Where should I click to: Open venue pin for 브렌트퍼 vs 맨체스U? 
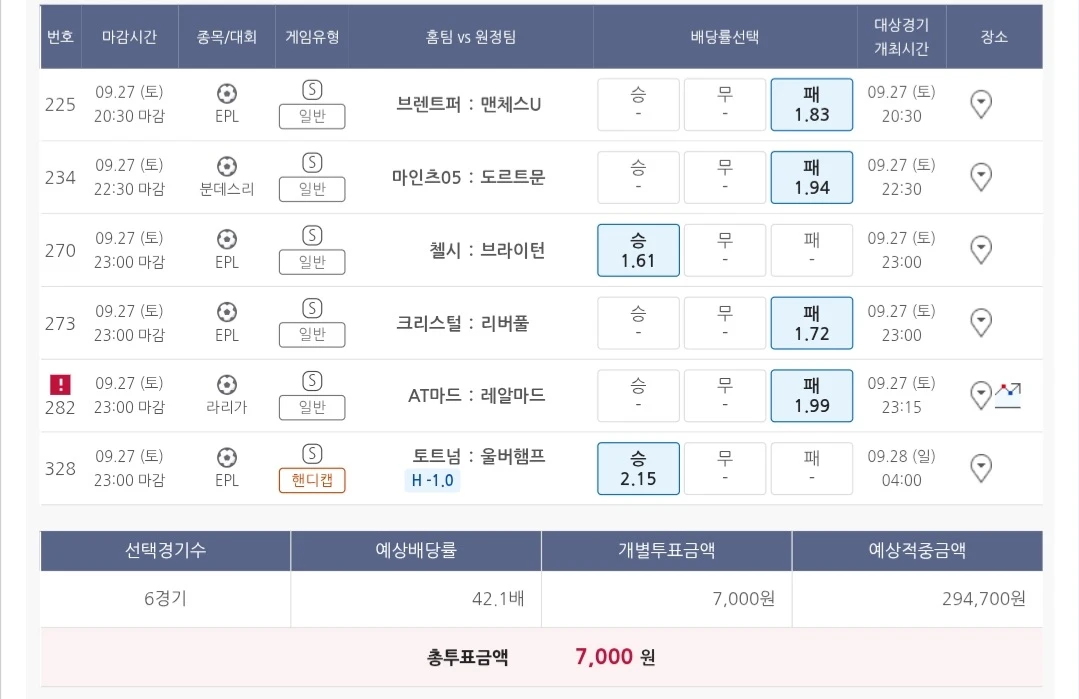click(x=982, y=104)
